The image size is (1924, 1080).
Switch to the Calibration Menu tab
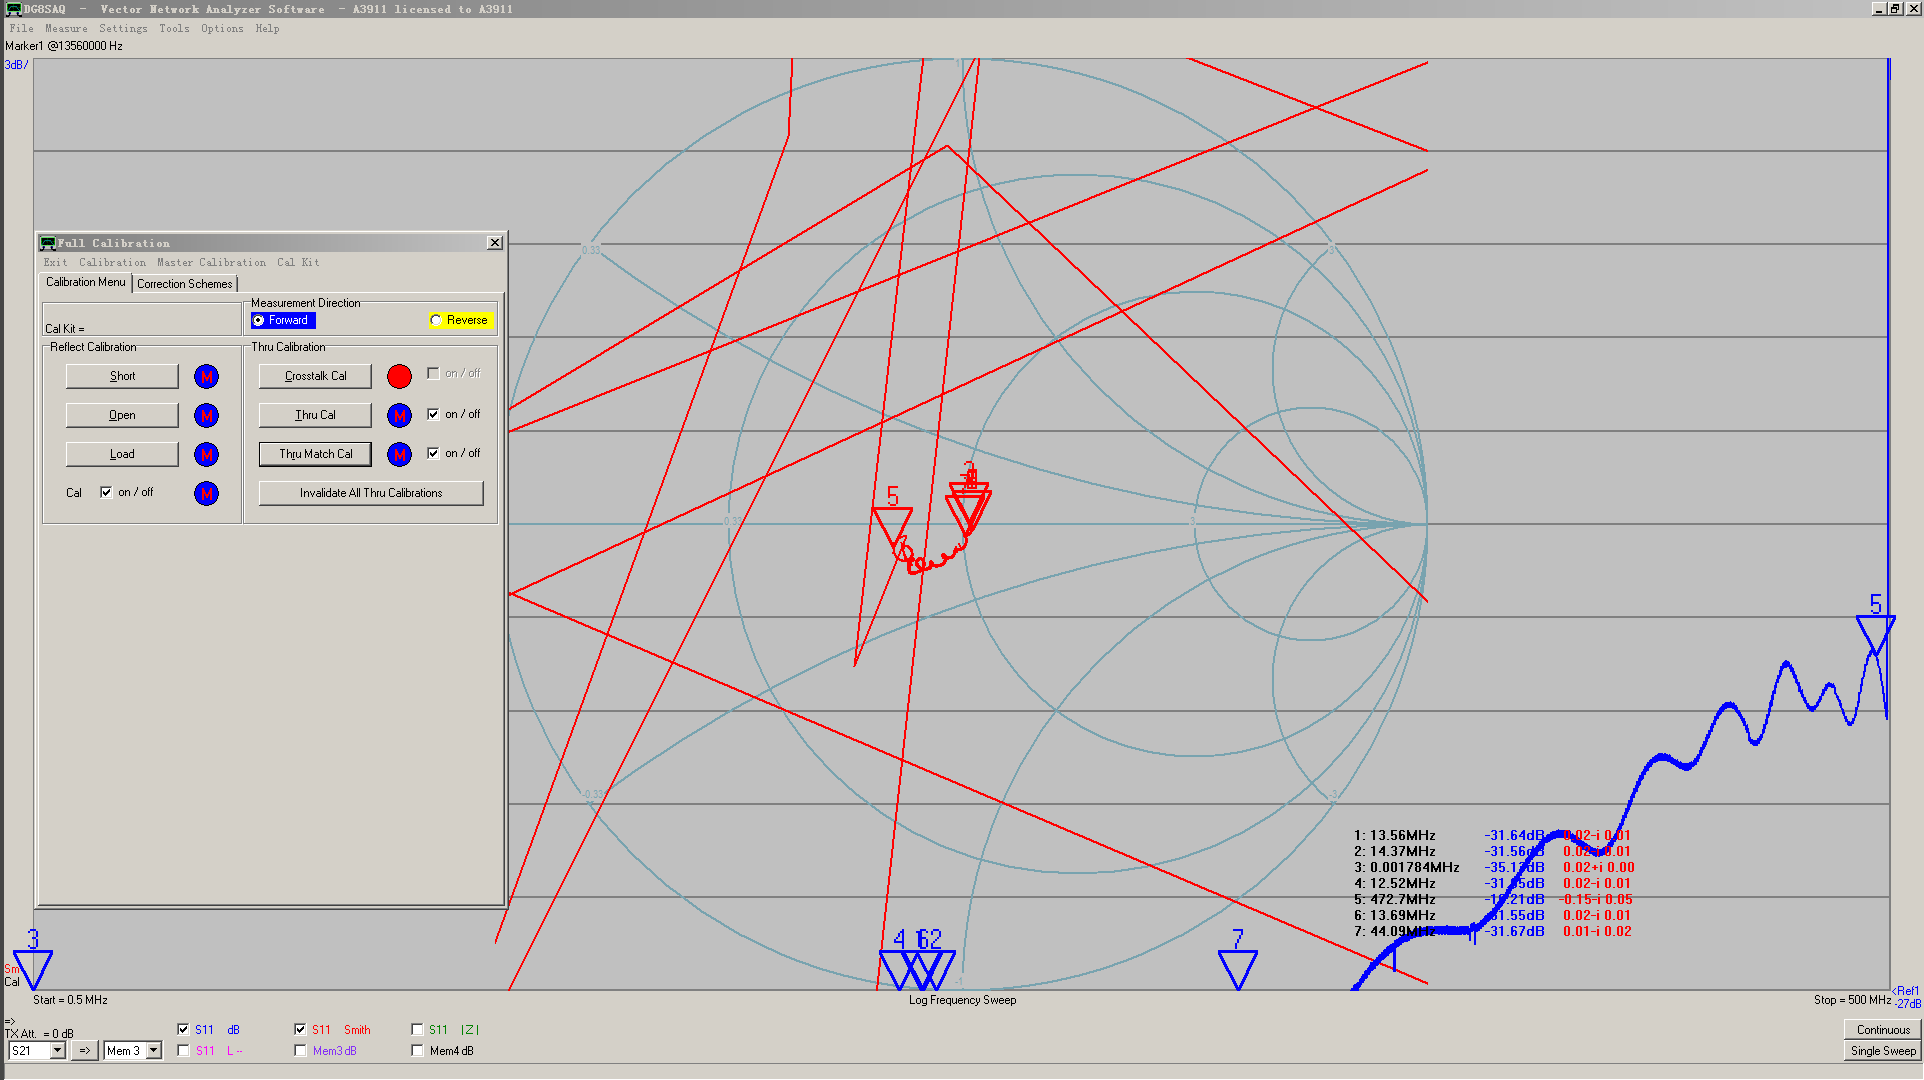coord(86,282)
